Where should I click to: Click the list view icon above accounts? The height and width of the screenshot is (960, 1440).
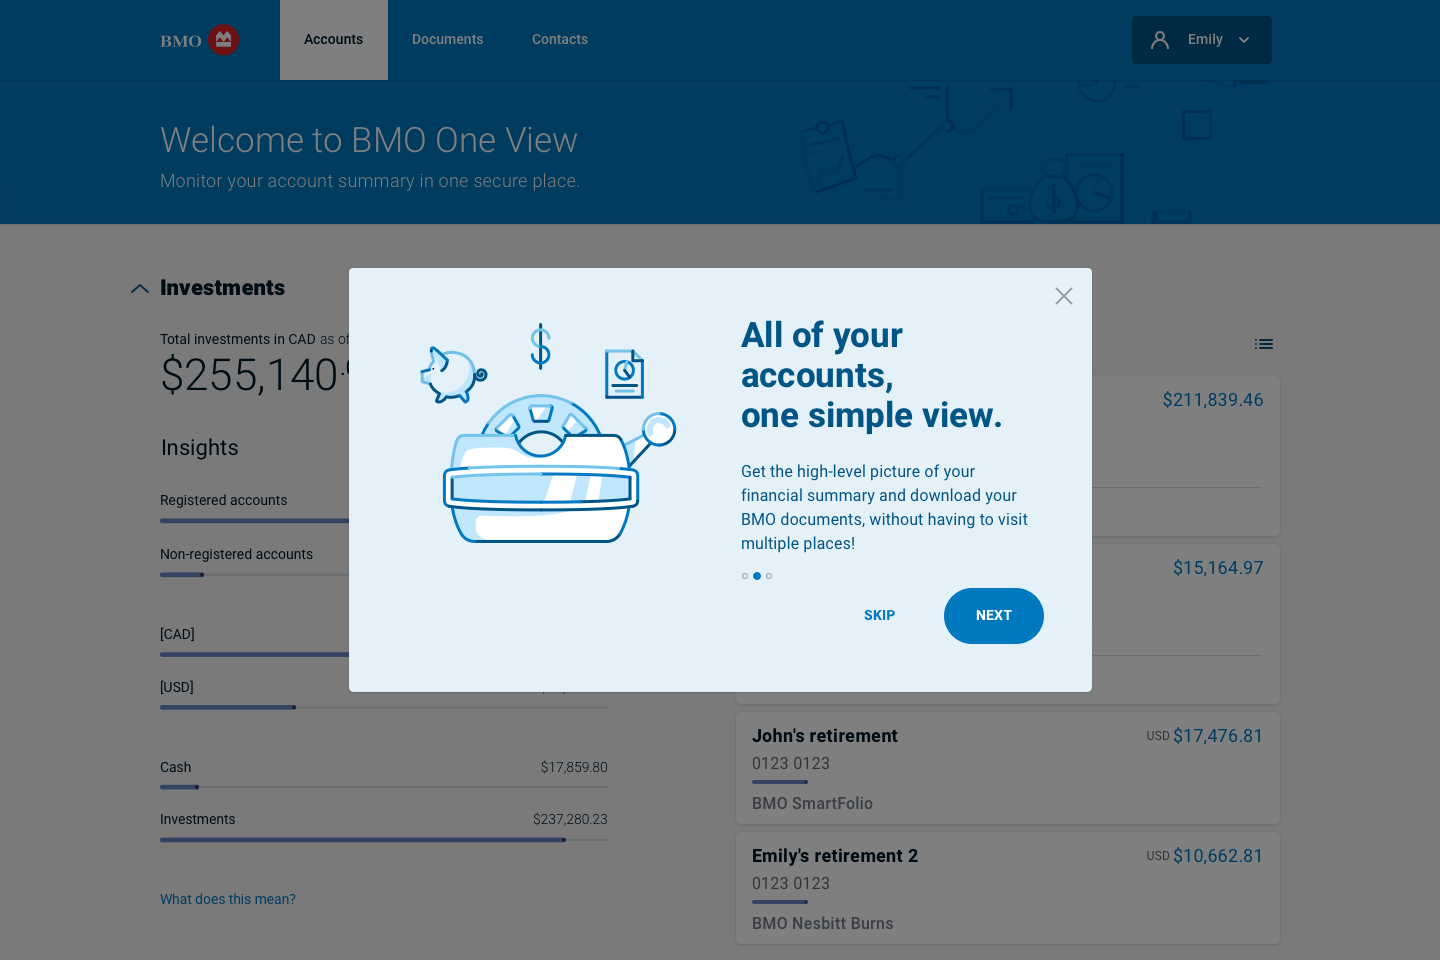[1264, 344]
